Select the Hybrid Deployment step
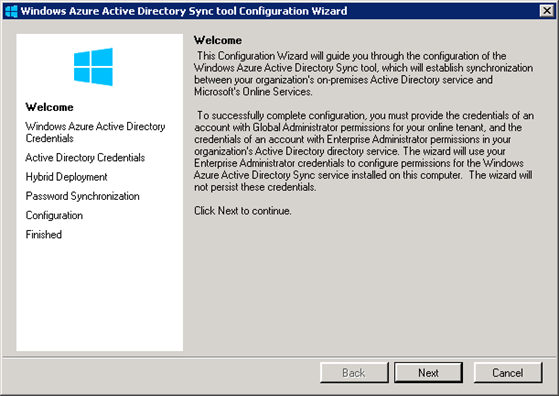The height and width of the screenshot is (396, 559). [x=66, y=177]
